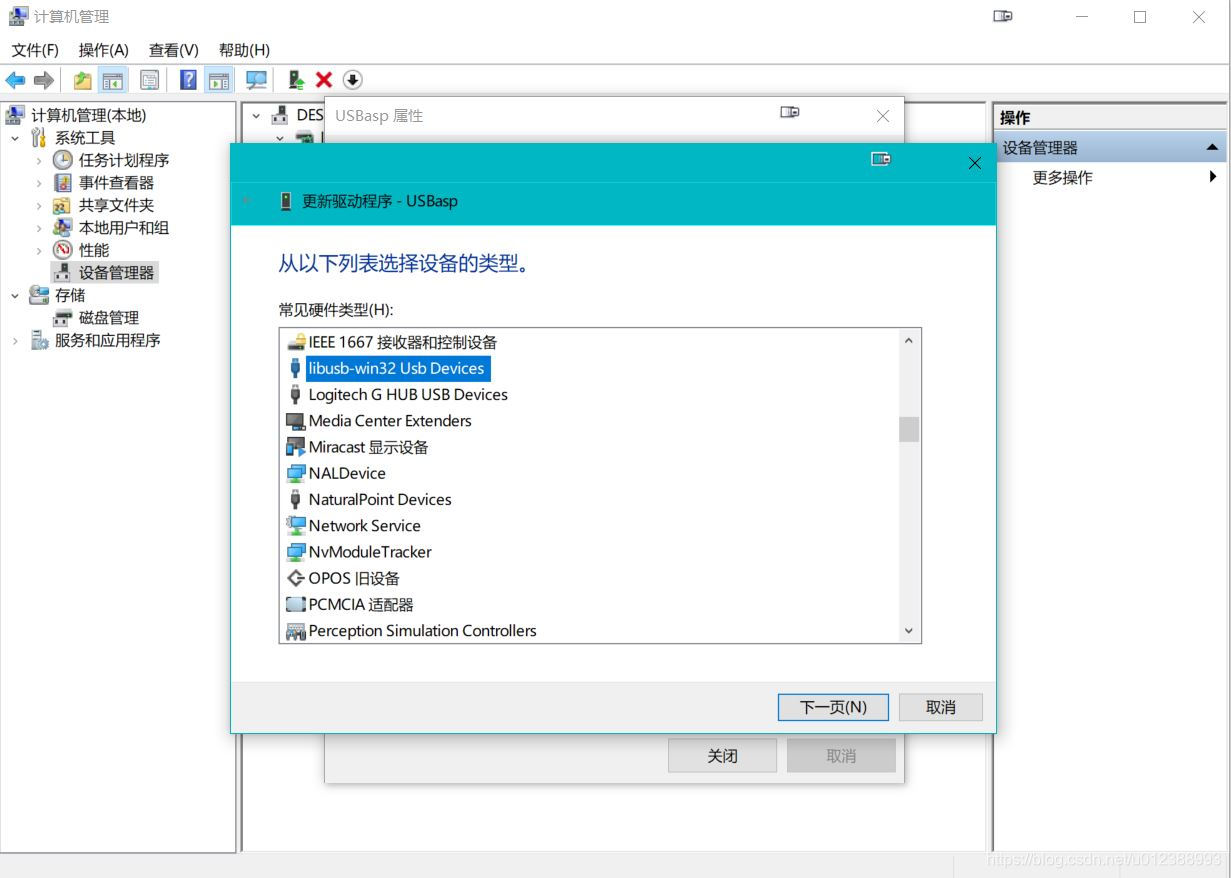The image size is (1231, 878).
Task: Expand 事件查看器 chevron
Action: (39, 183)
